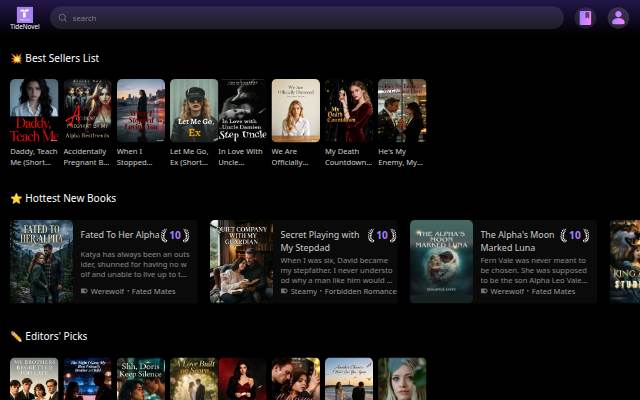The image size is (640, 400).
Task: Open the user profile icon
Action: click(x=618, y=18)
